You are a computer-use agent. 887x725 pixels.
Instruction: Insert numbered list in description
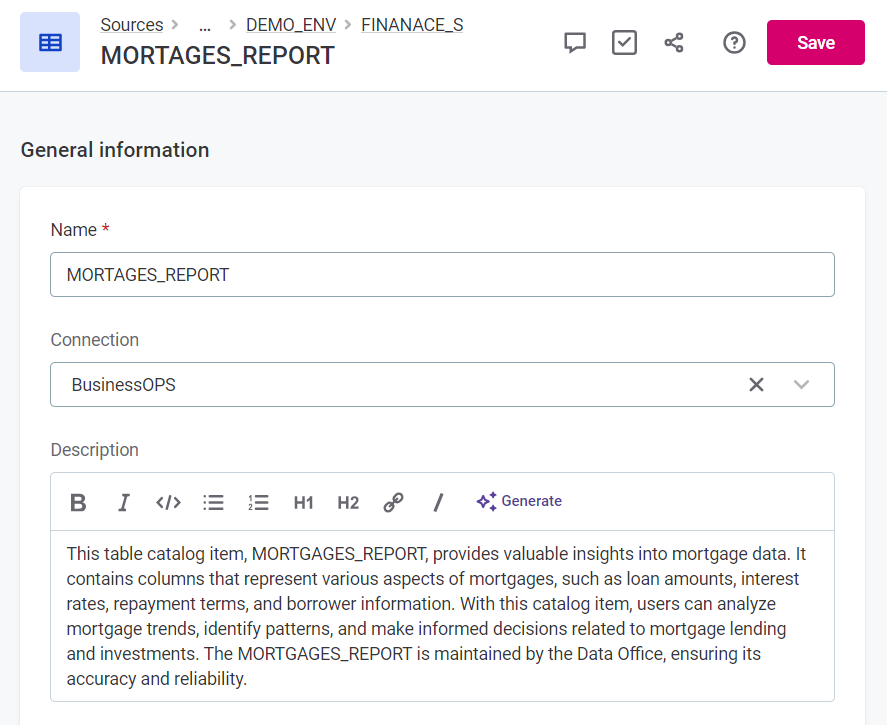(x=258, y=502)
